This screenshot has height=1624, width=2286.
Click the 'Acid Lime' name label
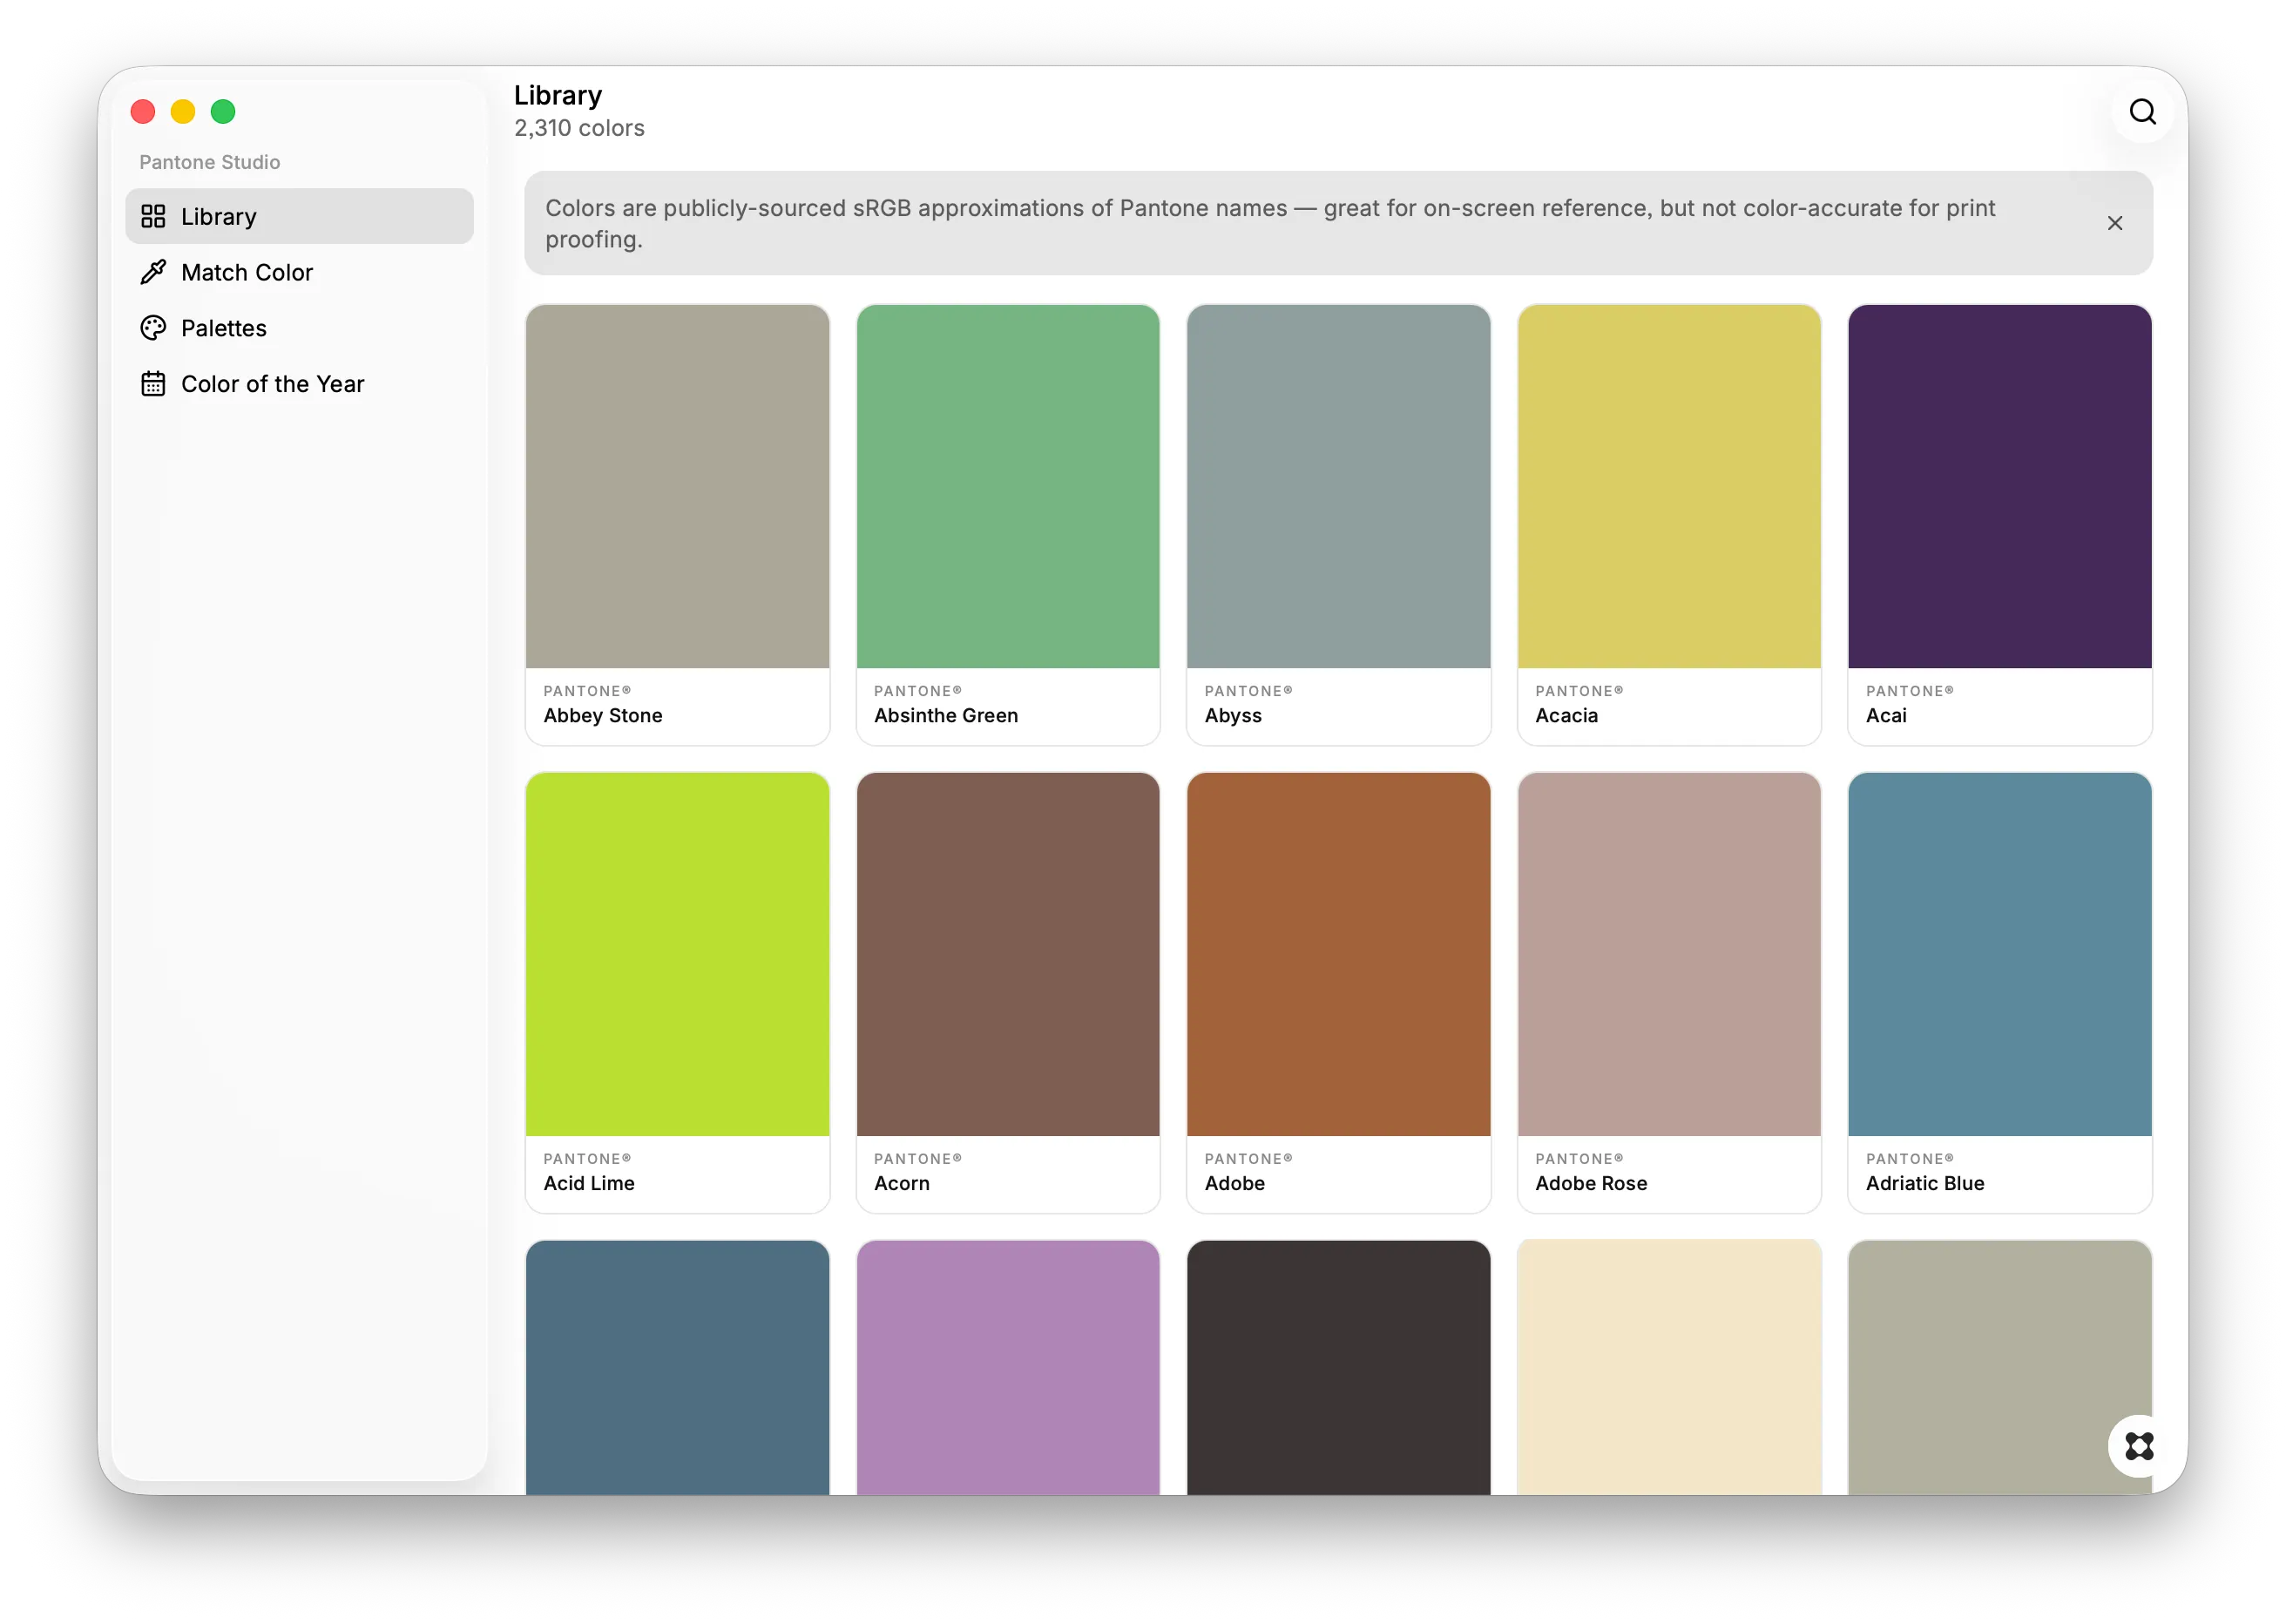589,1183
